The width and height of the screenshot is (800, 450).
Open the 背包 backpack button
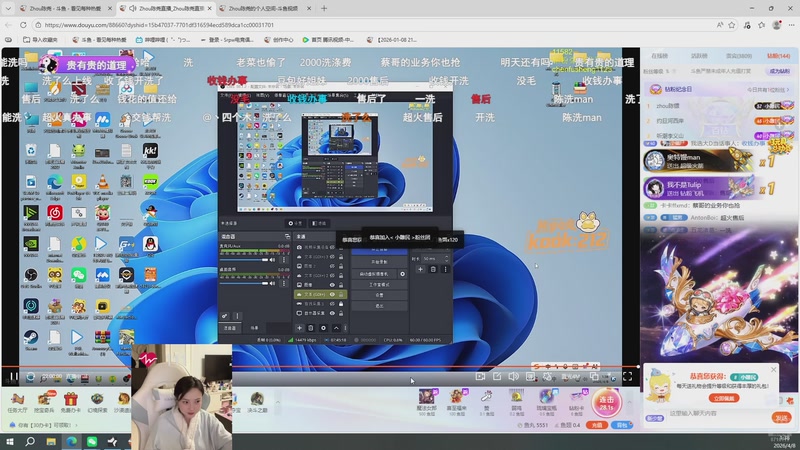click(621, 425)
